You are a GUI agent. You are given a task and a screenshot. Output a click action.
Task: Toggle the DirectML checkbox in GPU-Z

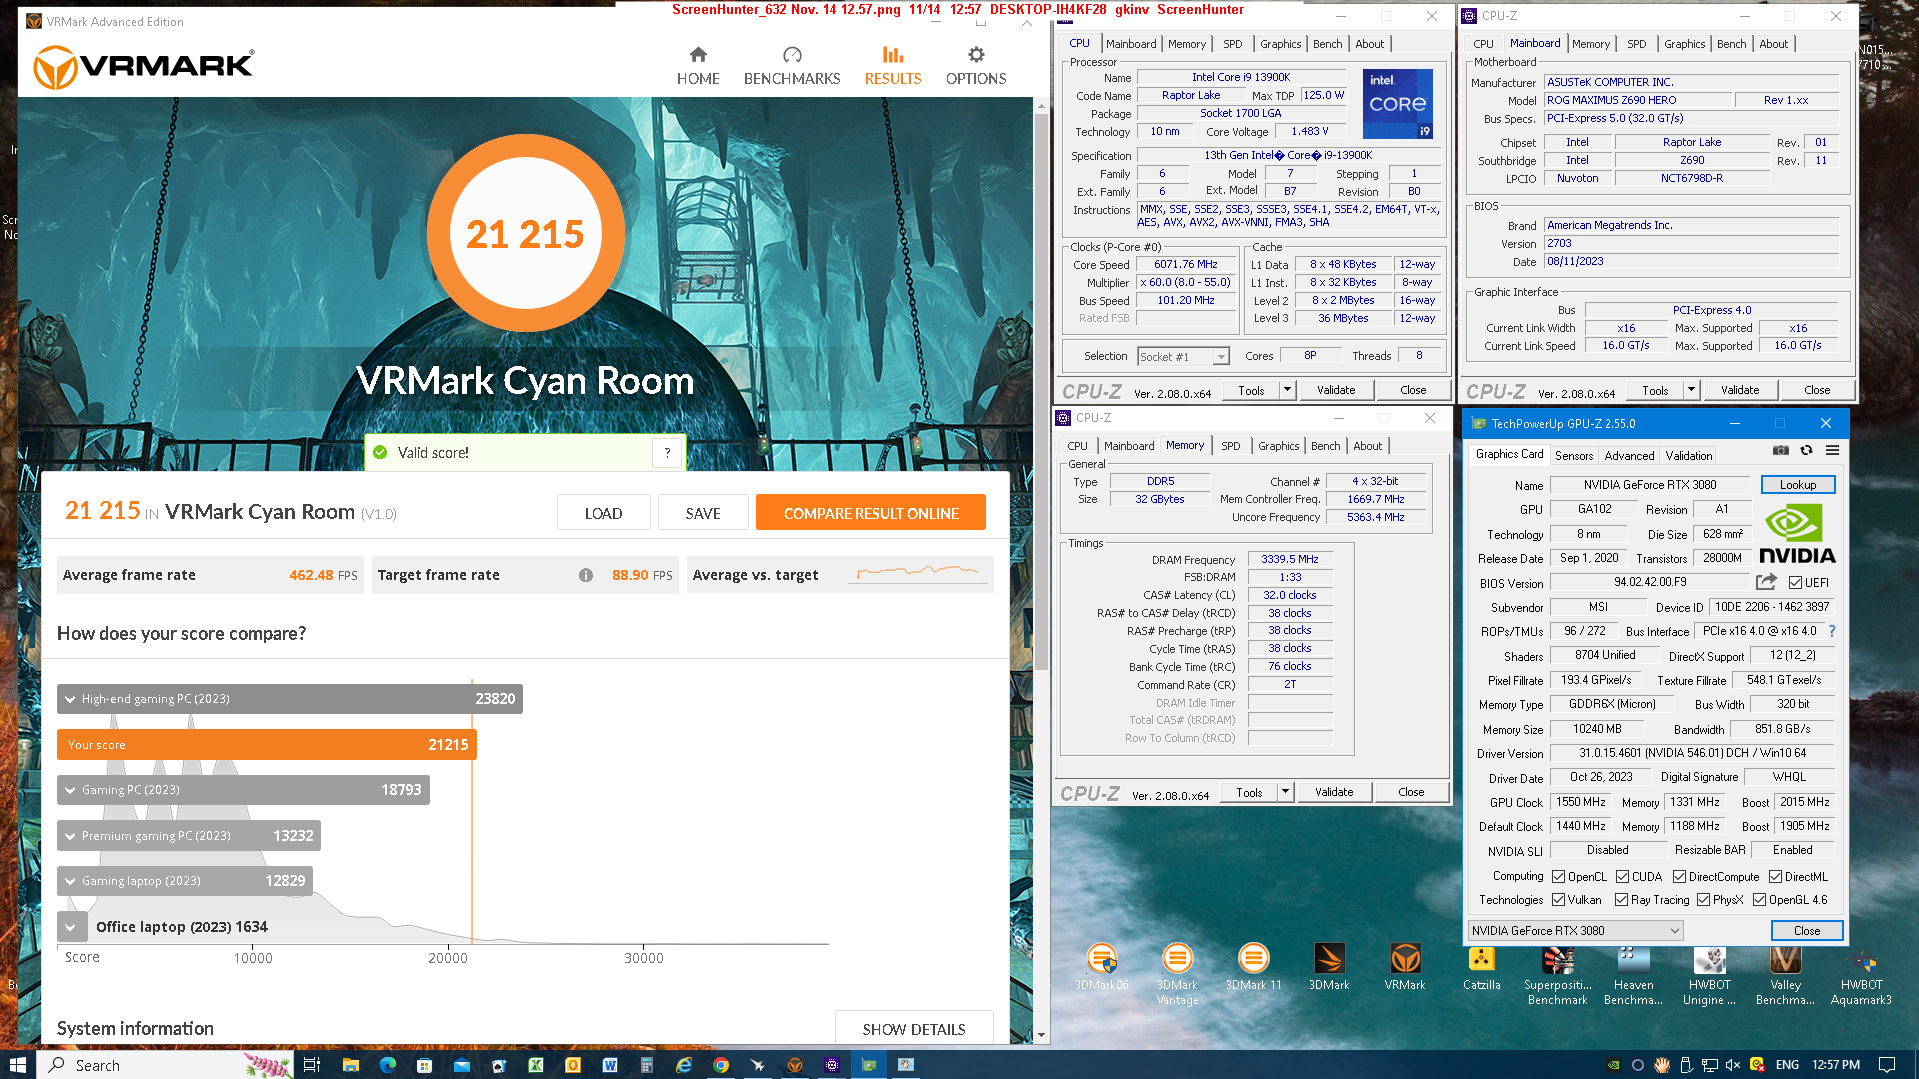[x=1775, y=877]
